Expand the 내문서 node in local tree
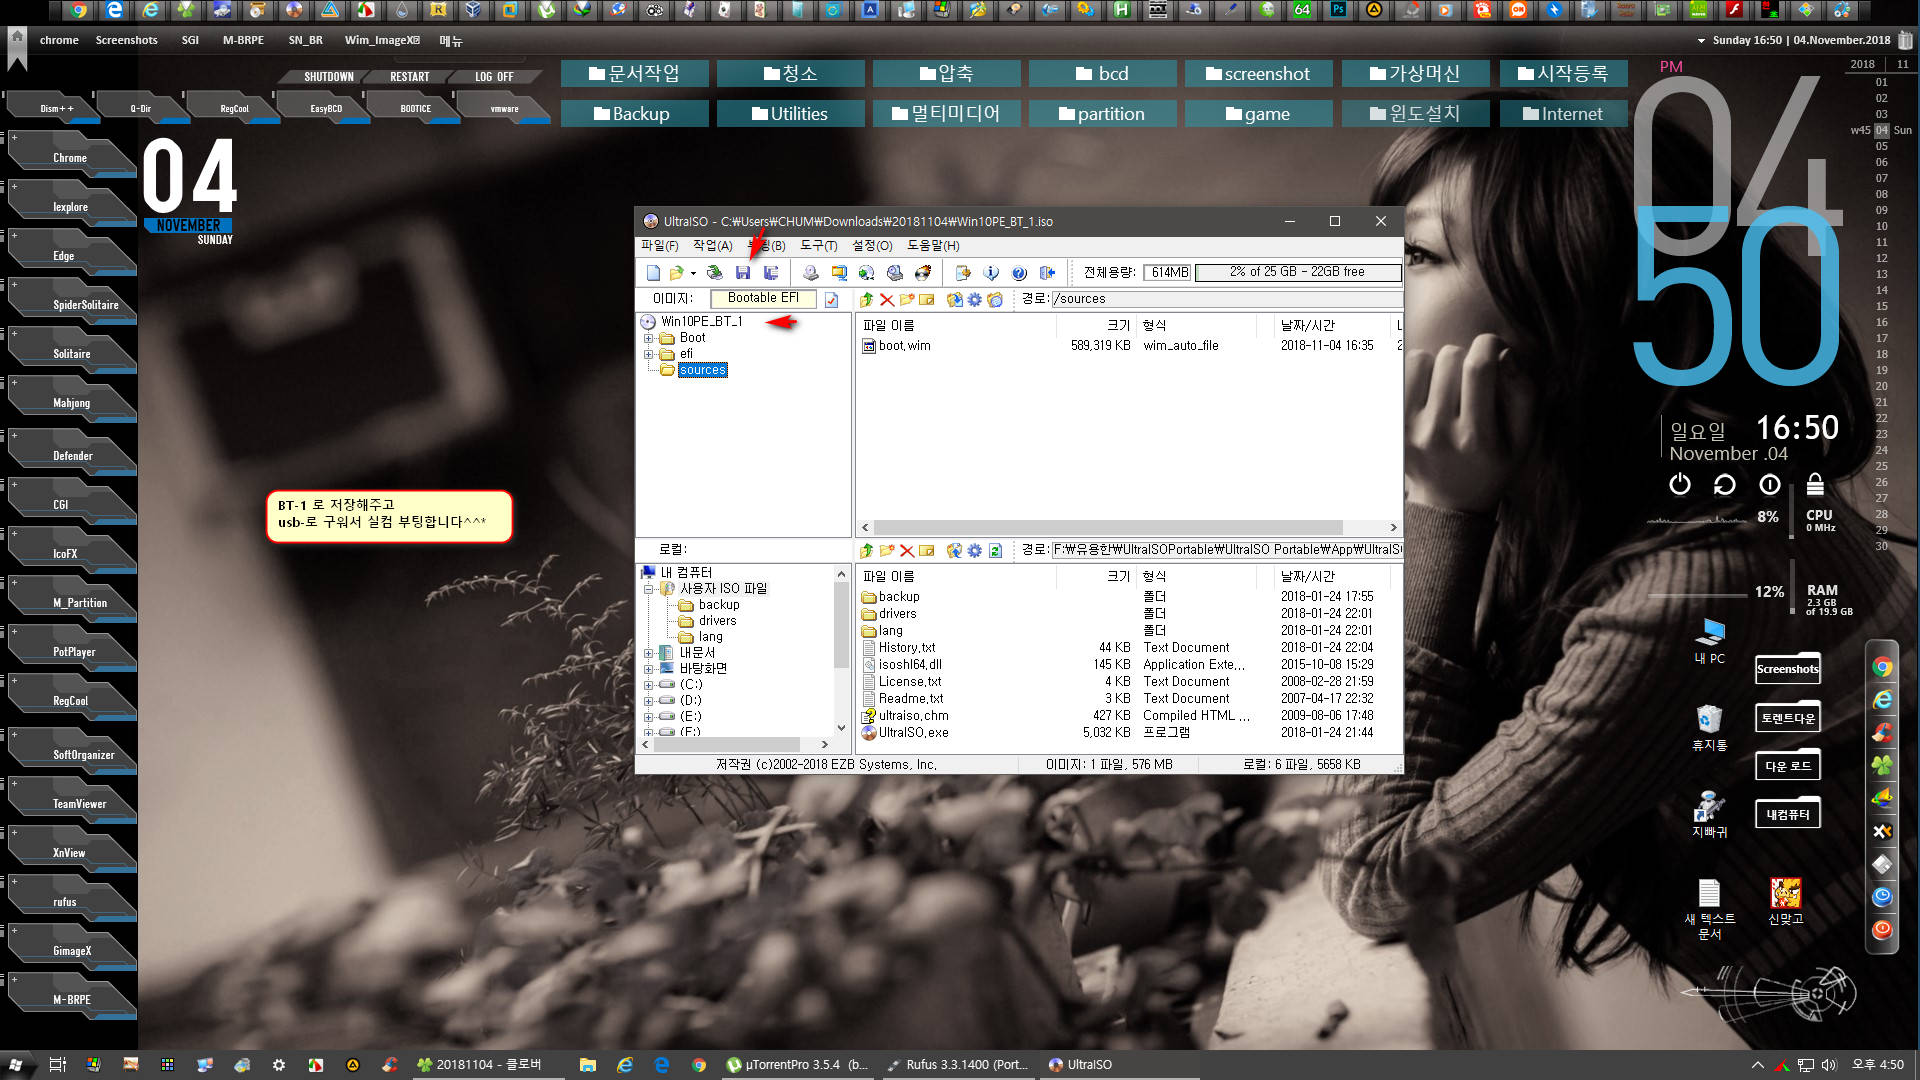Screen dimensions: 1920x1080 coord(648,653)
